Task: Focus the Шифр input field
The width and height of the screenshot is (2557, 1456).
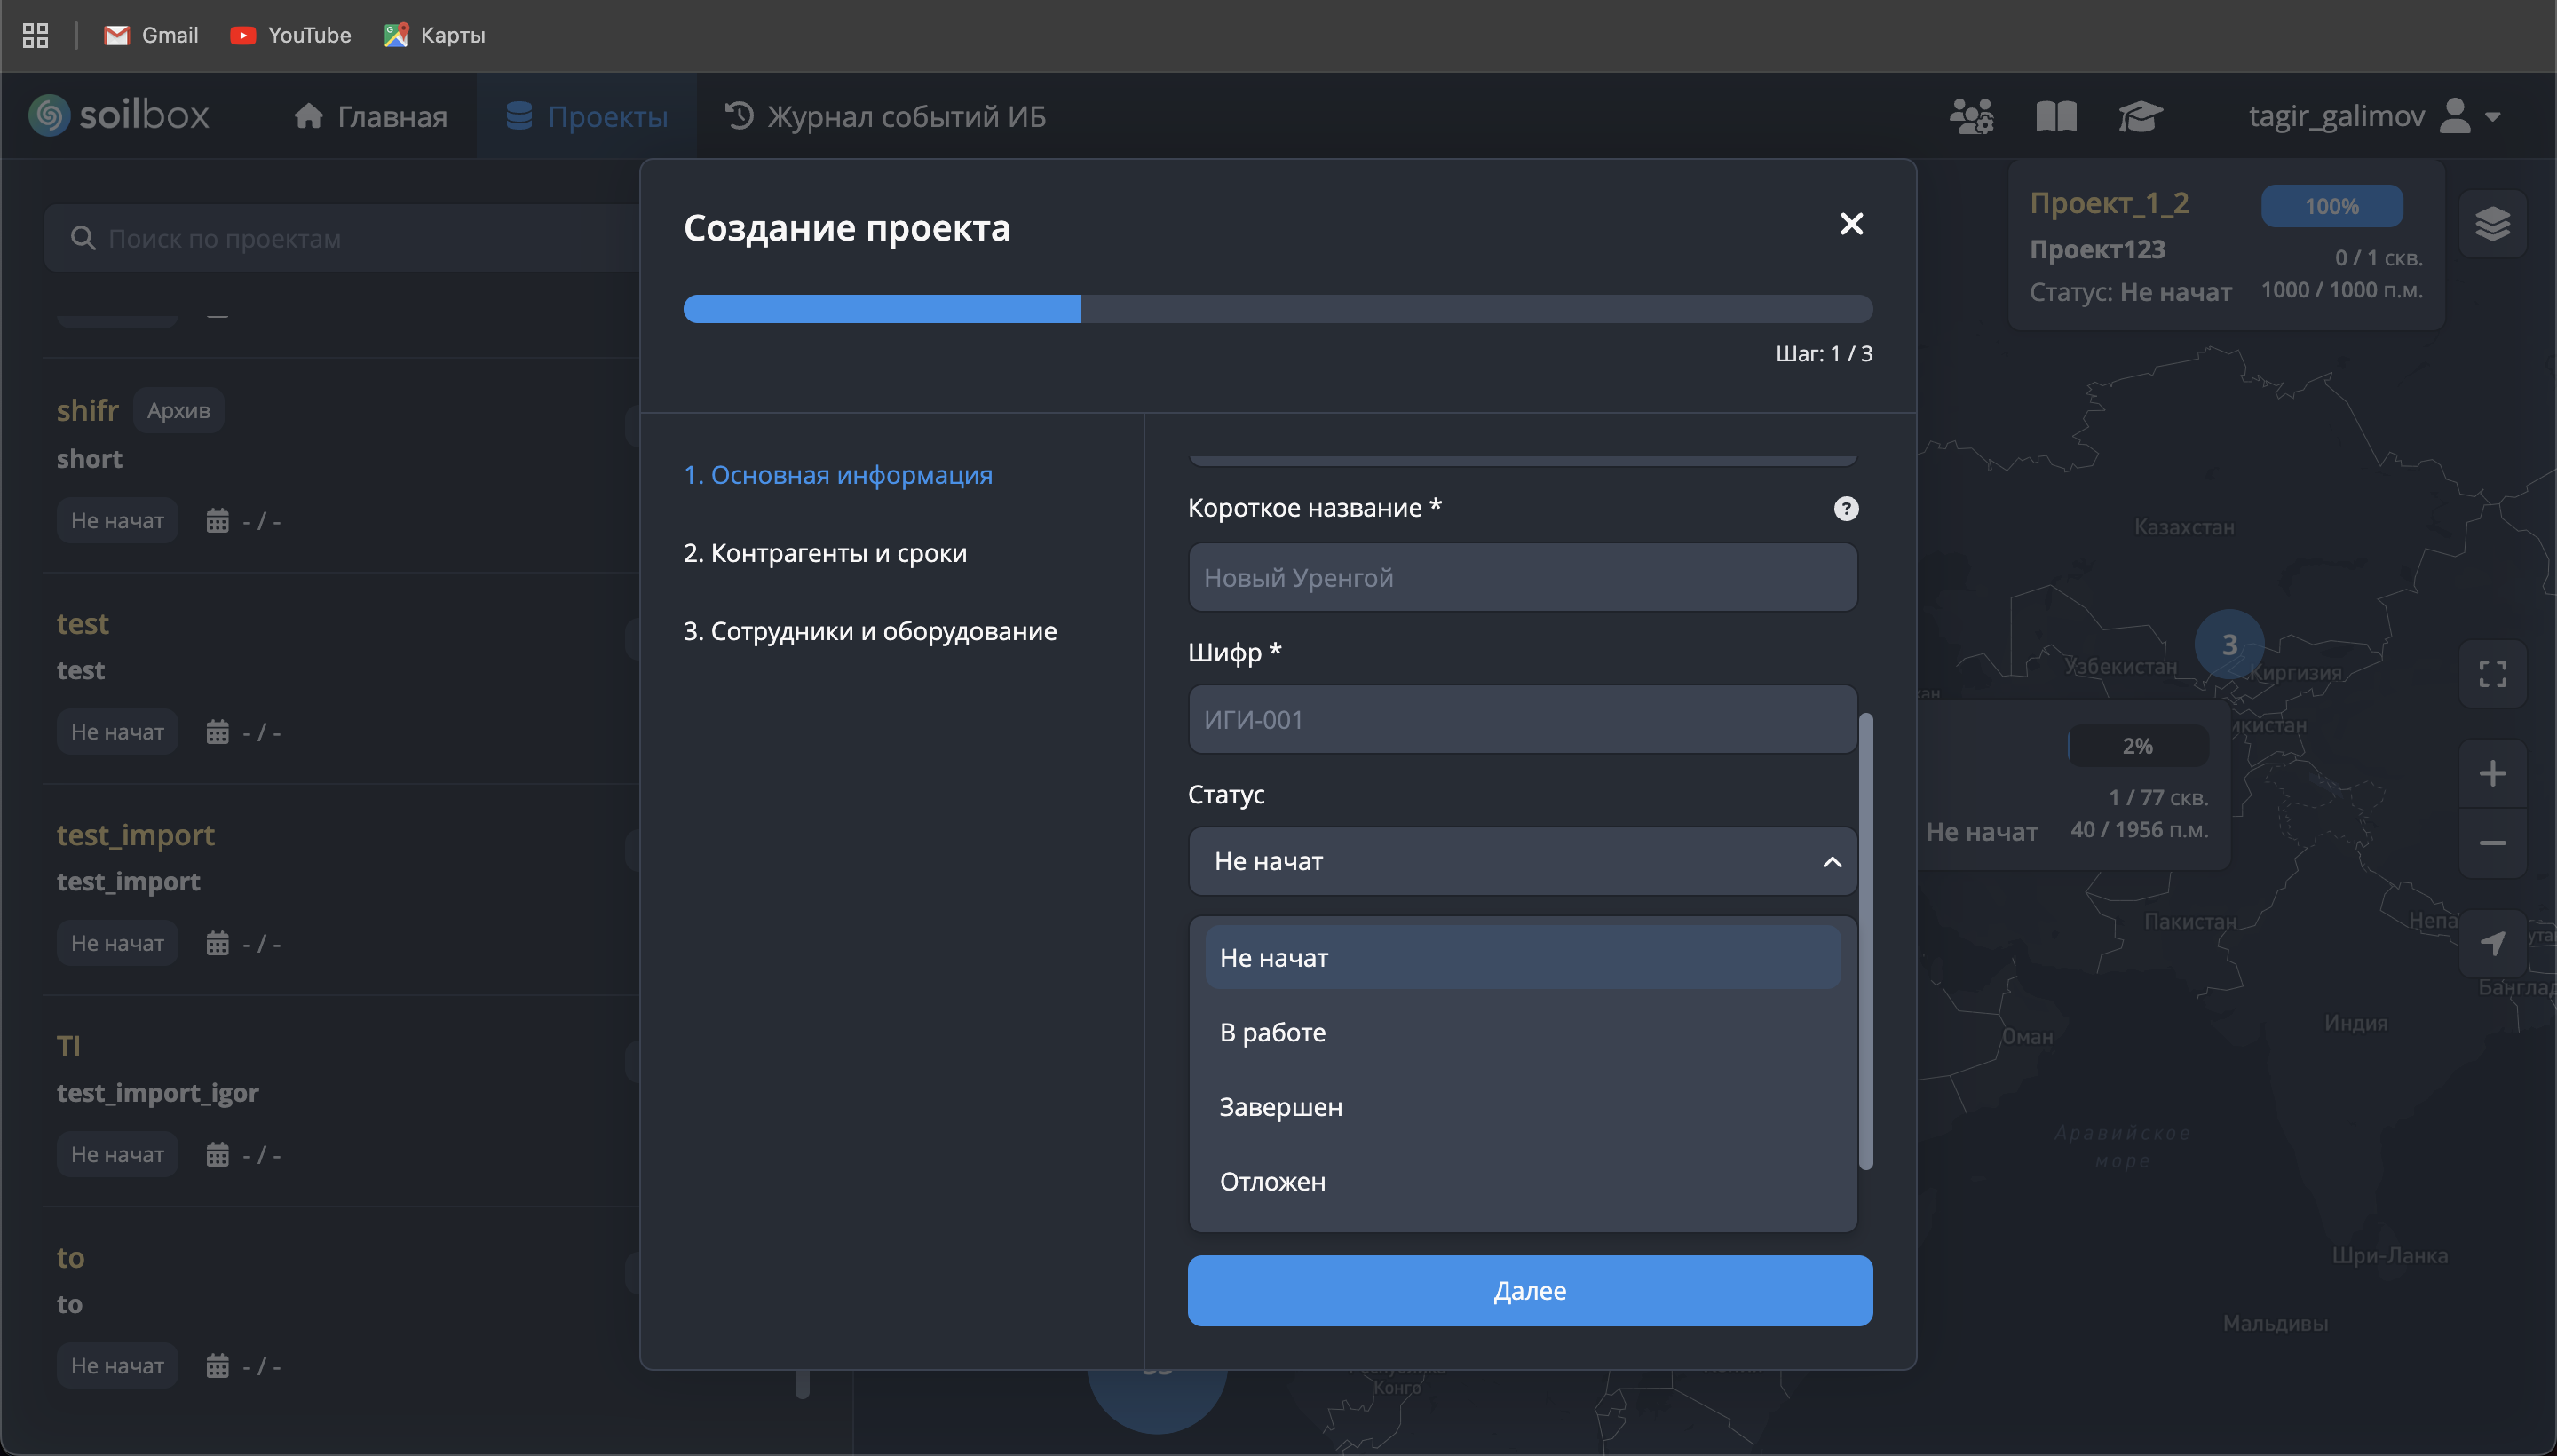Action: (x=1522, y=719)
